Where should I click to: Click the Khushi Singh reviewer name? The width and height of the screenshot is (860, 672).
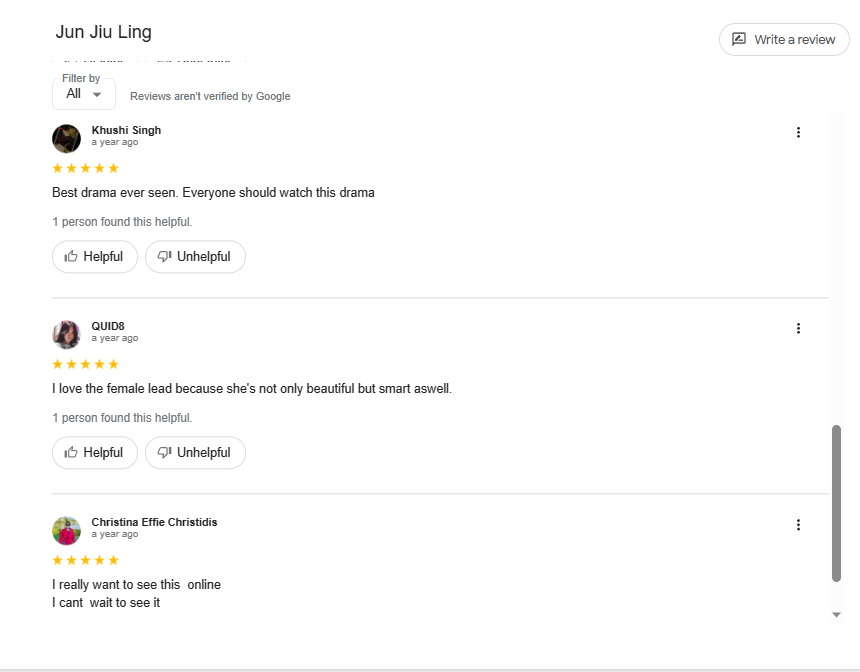tap(126, 130)
